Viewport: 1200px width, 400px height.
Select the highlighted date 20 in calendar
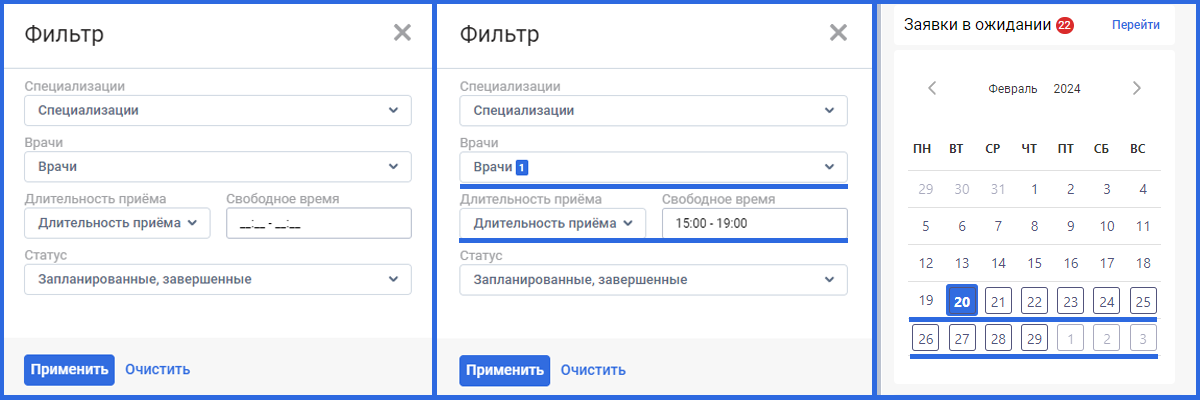pos(962,301)
